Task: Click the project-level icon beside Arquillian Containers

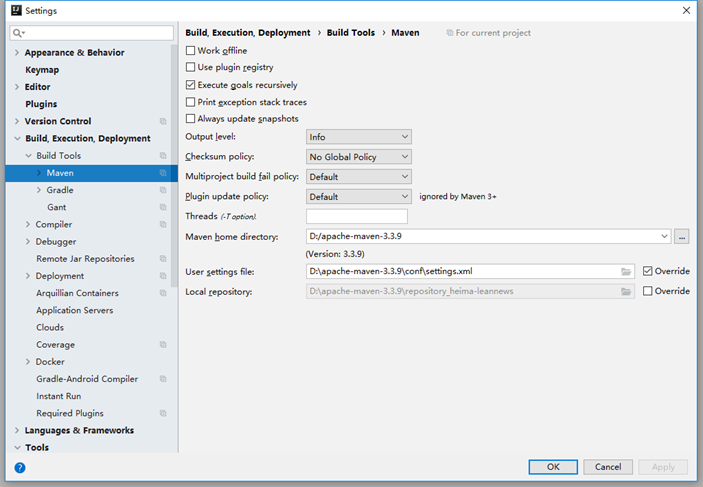Action: (x=163, y=293)
